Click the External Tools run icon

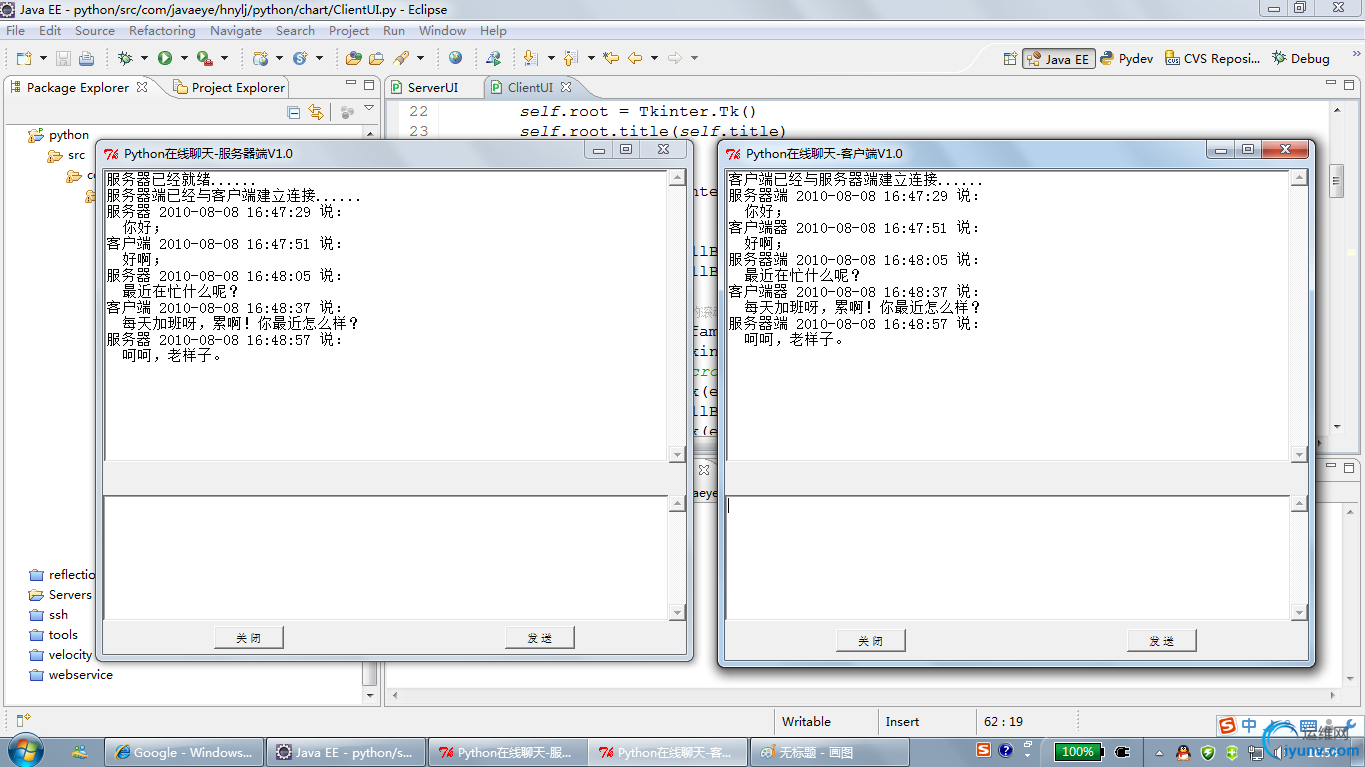coord(204,59)
